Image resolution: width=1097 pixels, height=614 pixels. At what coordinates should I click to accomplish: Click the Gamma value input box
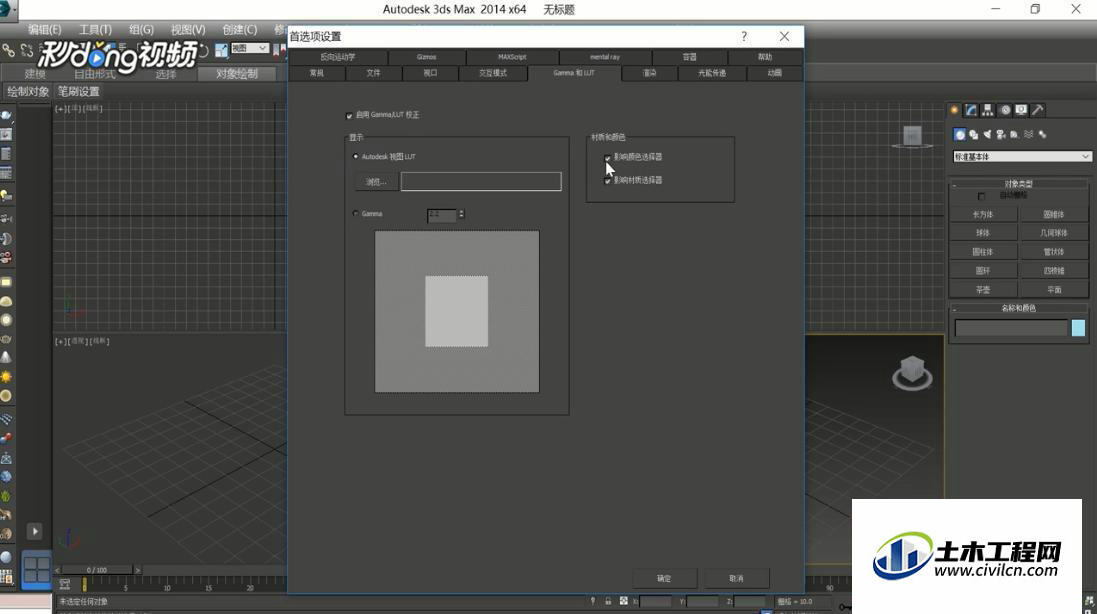point(442,215)
